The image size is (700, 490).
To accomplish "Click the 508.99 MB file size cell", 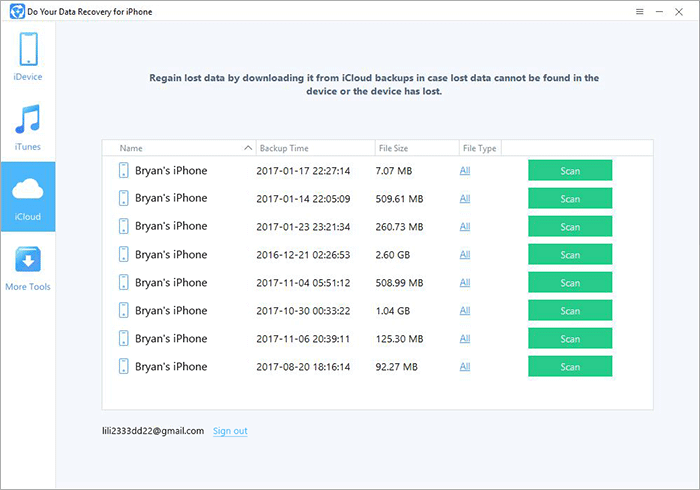I will [x=399, y=282].
